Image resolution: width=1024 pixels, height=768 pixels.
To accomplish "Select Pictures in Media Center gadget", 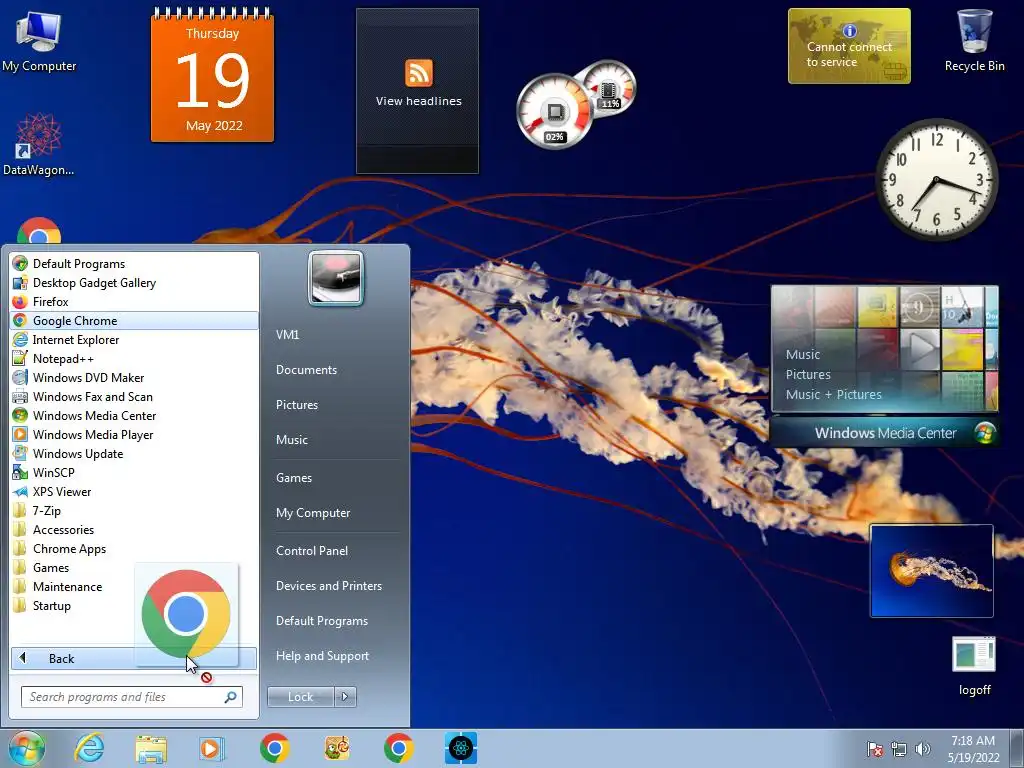I will pyautogui.click(x=808, y=374).
